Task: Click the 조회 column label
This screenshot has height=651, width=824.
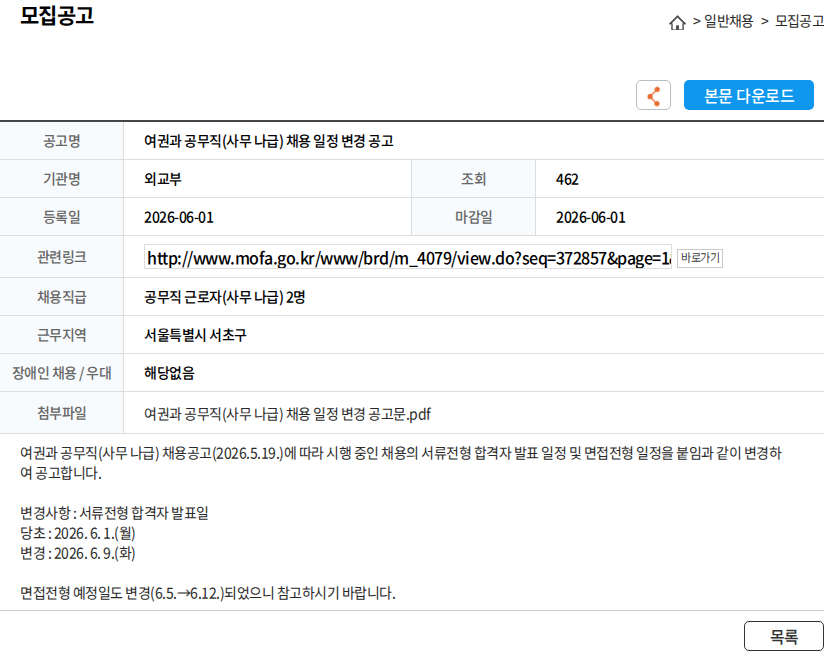Action: pos(473,179)
